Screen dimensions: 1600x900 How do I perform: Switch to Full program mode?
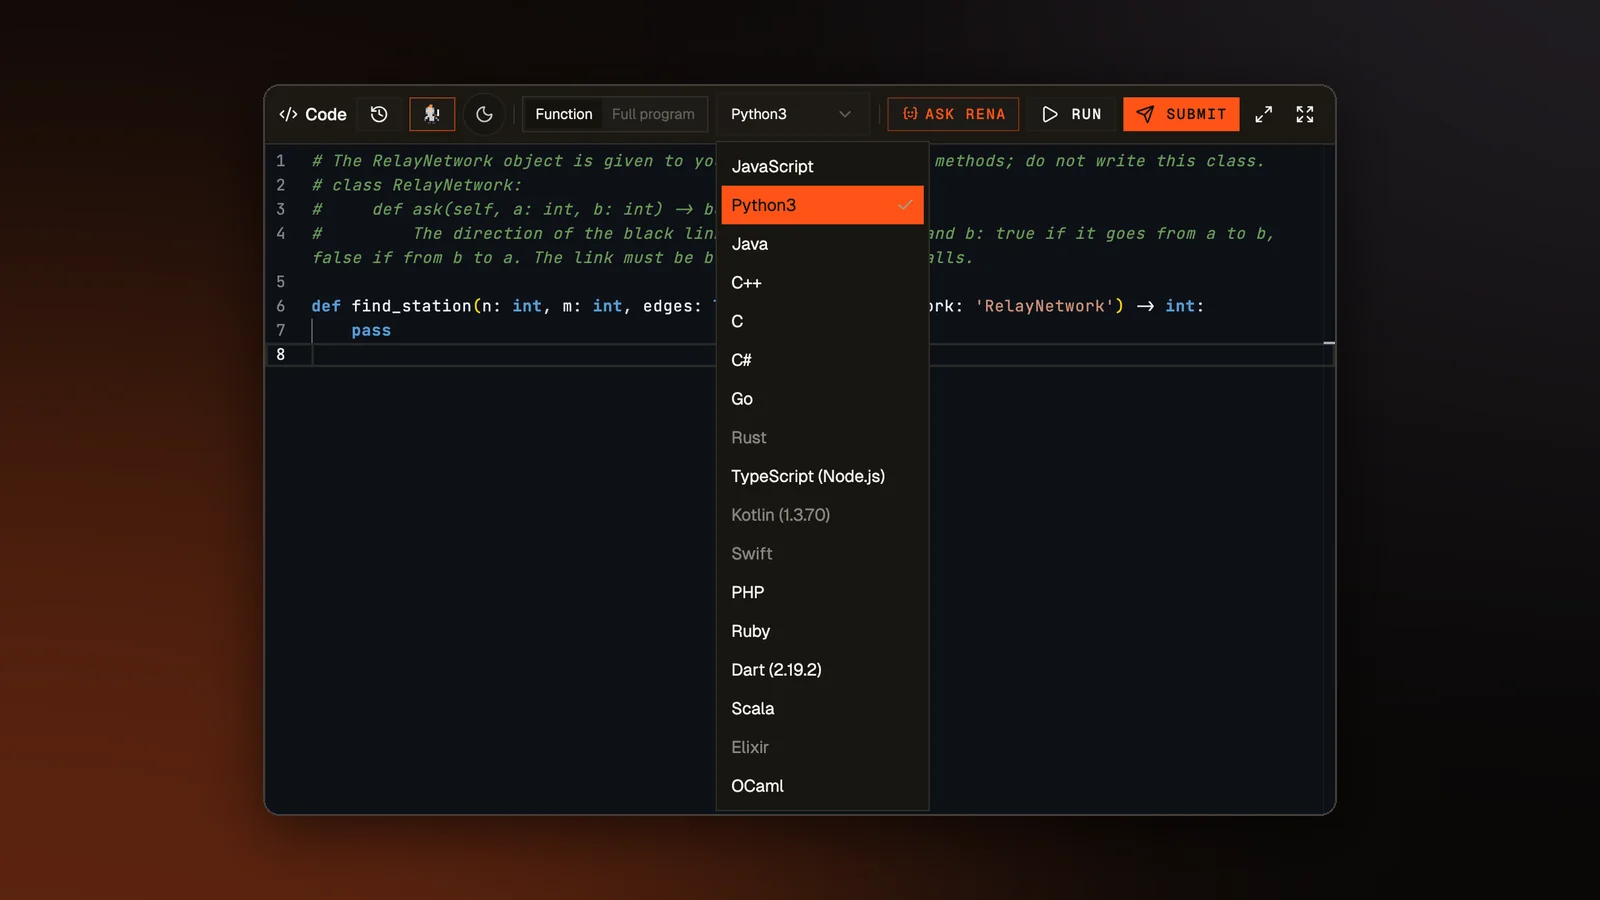coord(653,114)
